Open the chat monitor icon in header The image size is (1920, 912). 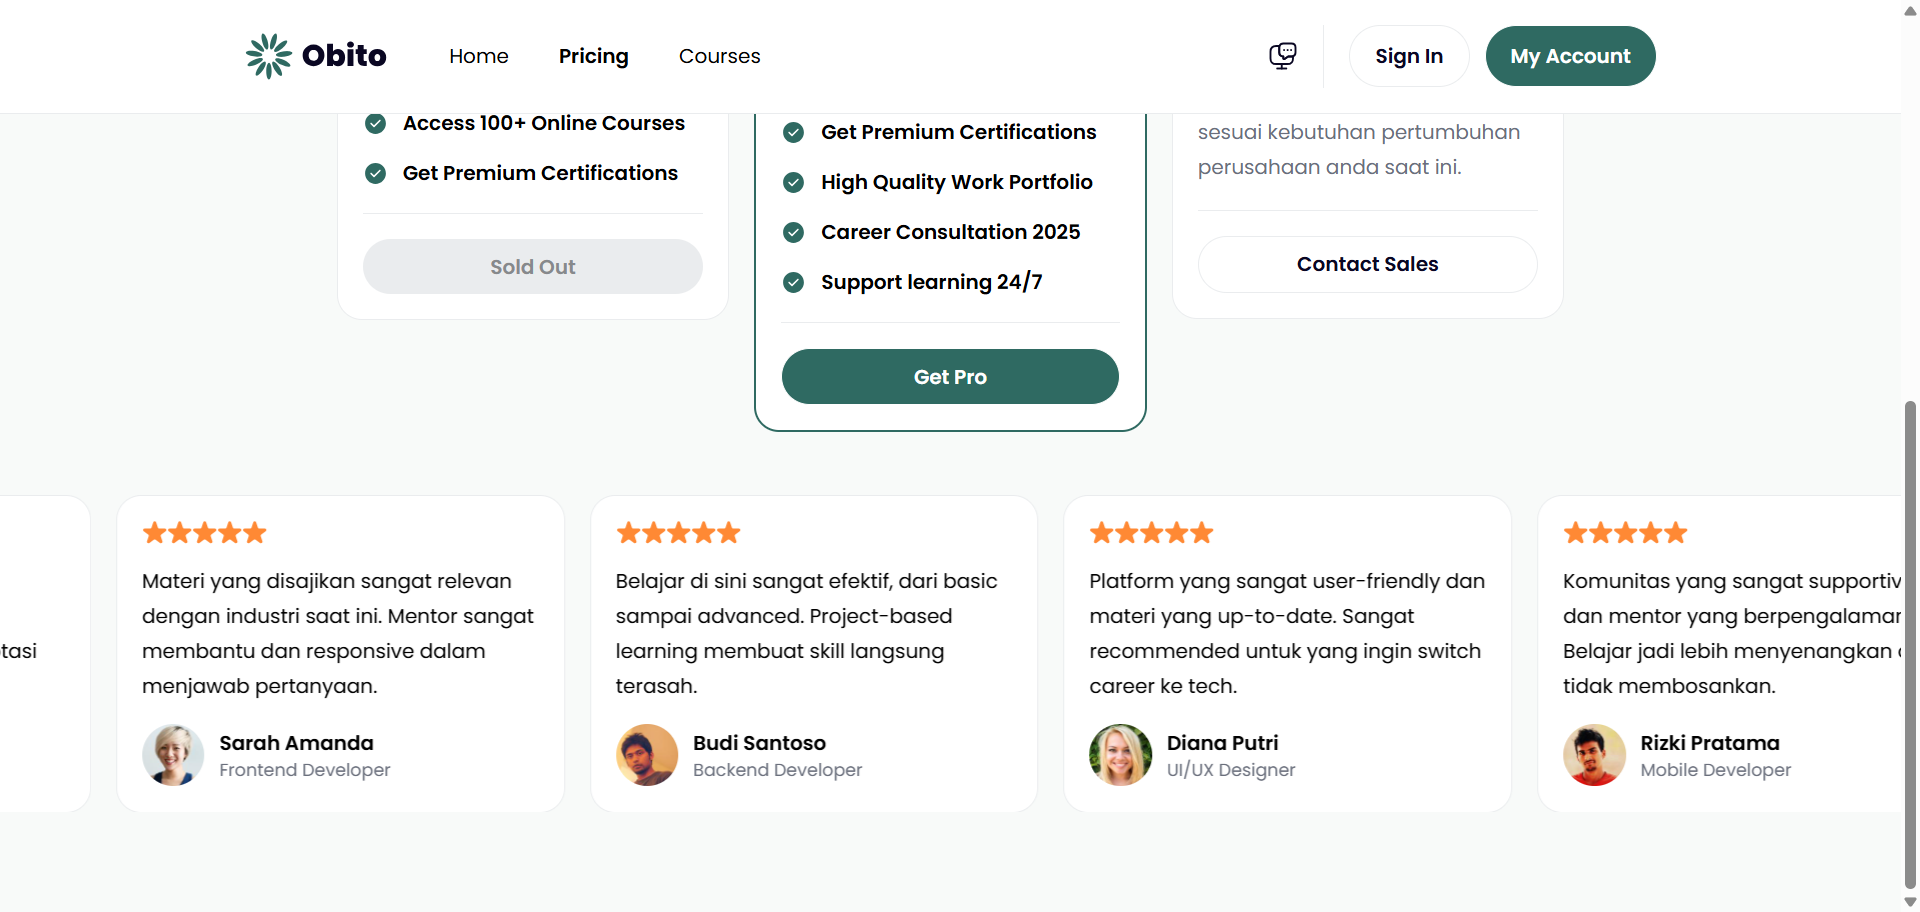click(1282, 56)
